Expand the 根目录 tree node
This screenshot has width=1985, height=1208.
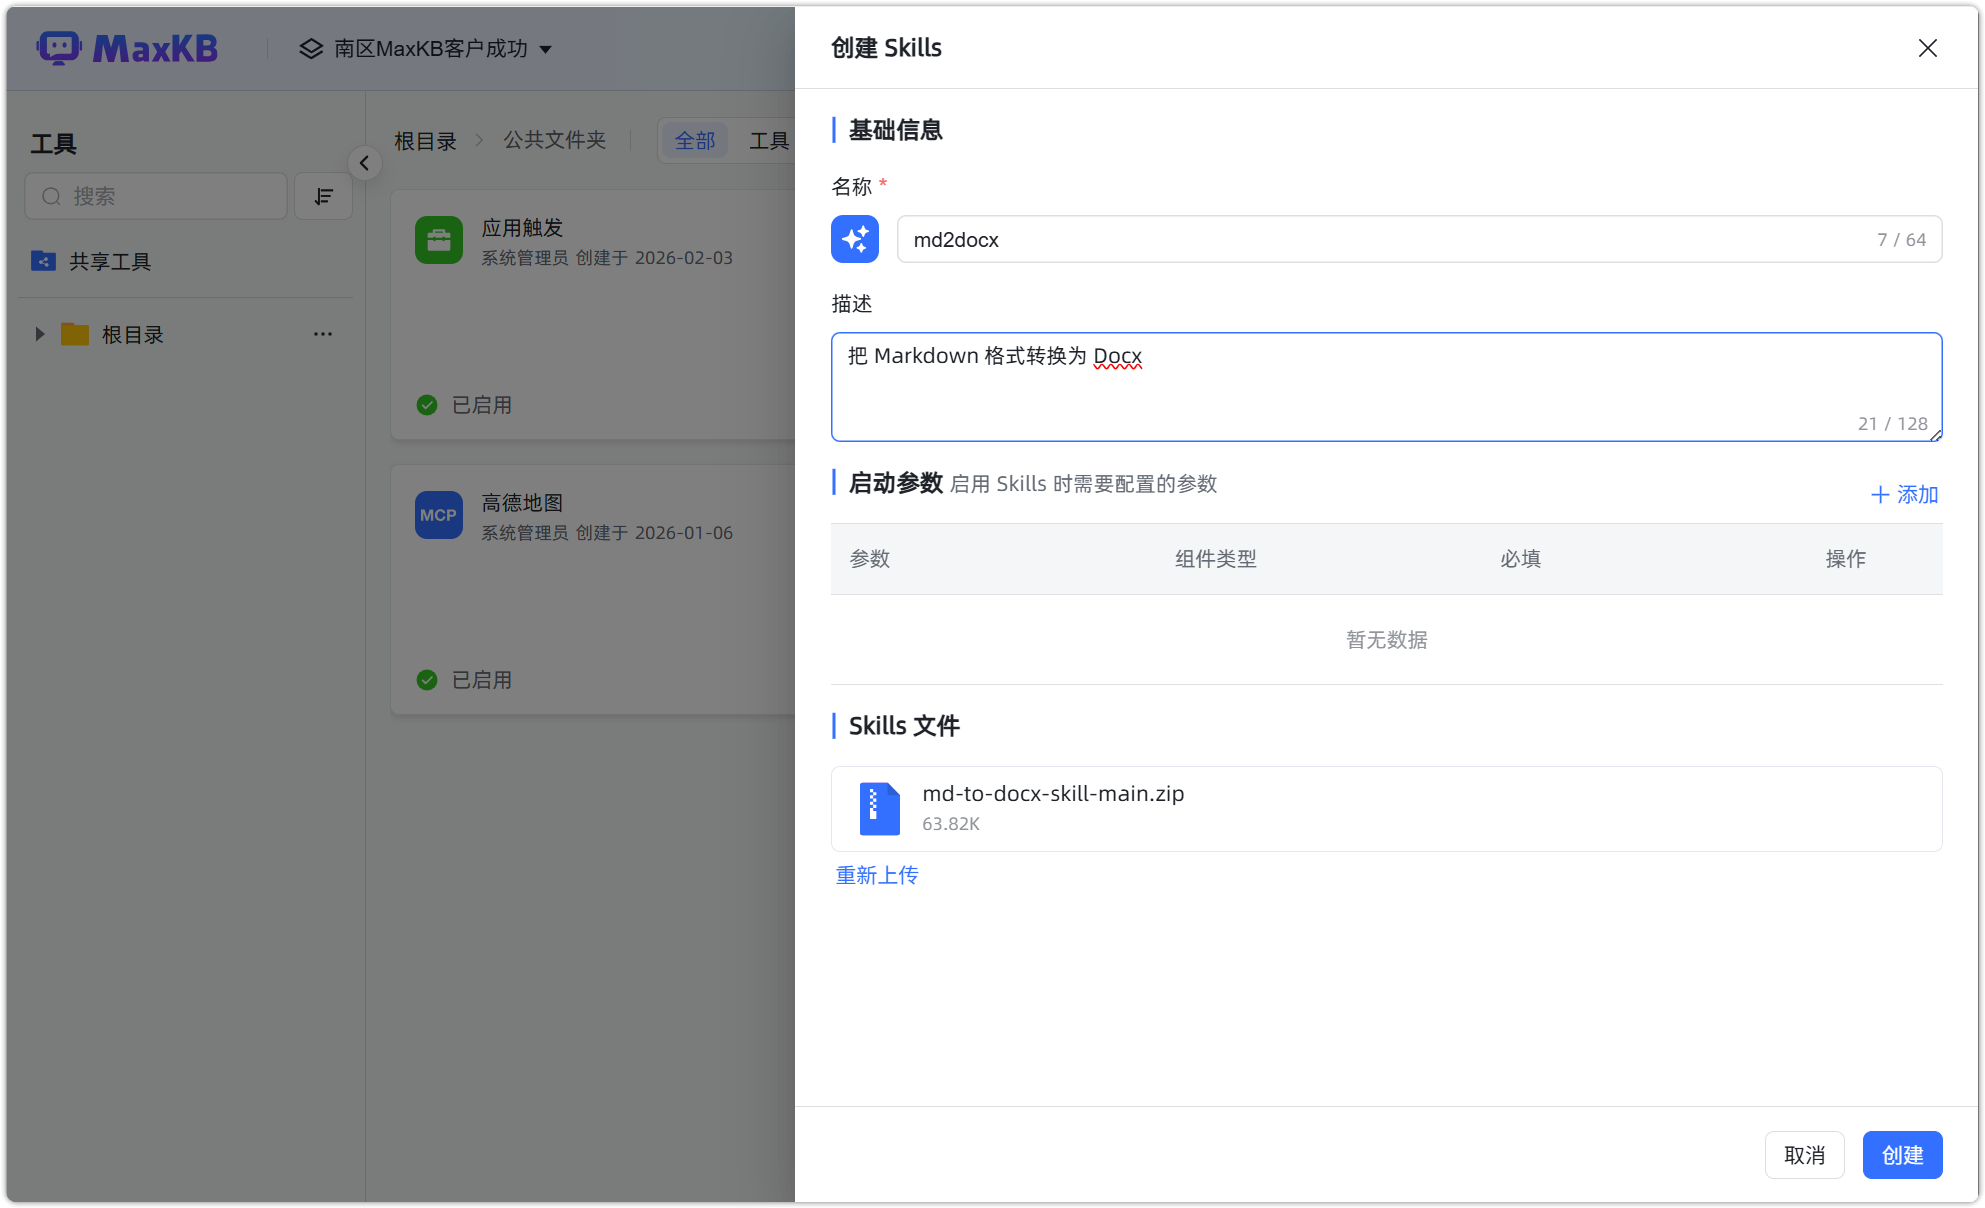pyautogui.click(x=40, y=334)
